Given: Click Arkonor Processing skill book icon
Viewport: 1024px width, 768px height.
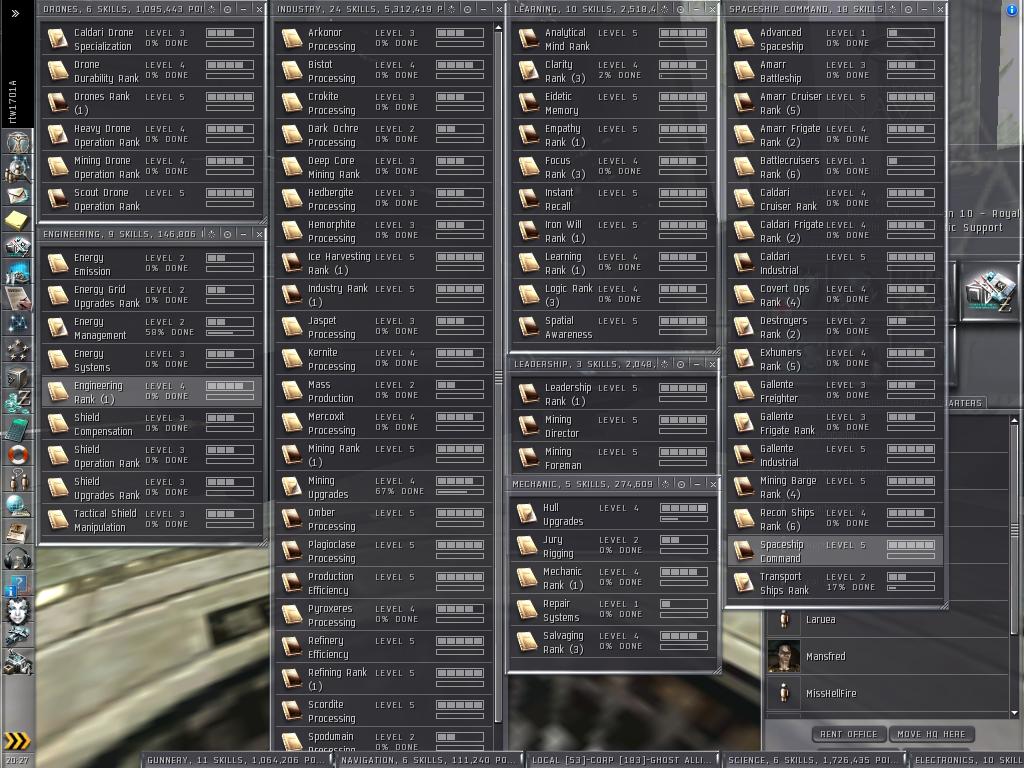Looking at the screenshot, I should pos(291,39).
